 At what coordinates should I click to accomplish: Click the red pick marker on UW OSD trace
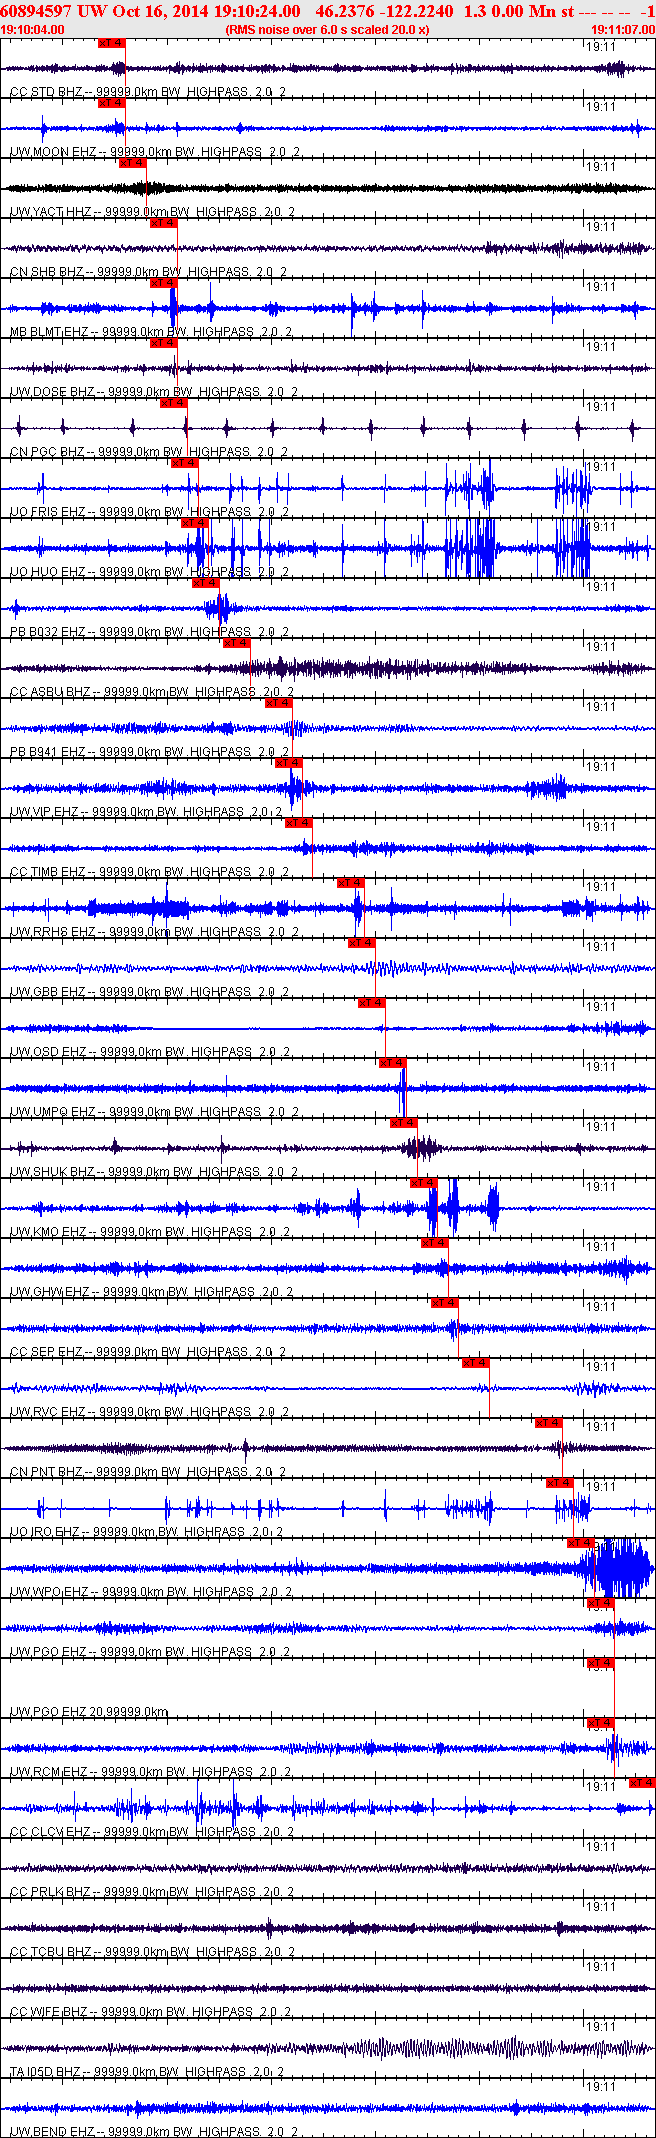(x=371, y=1003)
